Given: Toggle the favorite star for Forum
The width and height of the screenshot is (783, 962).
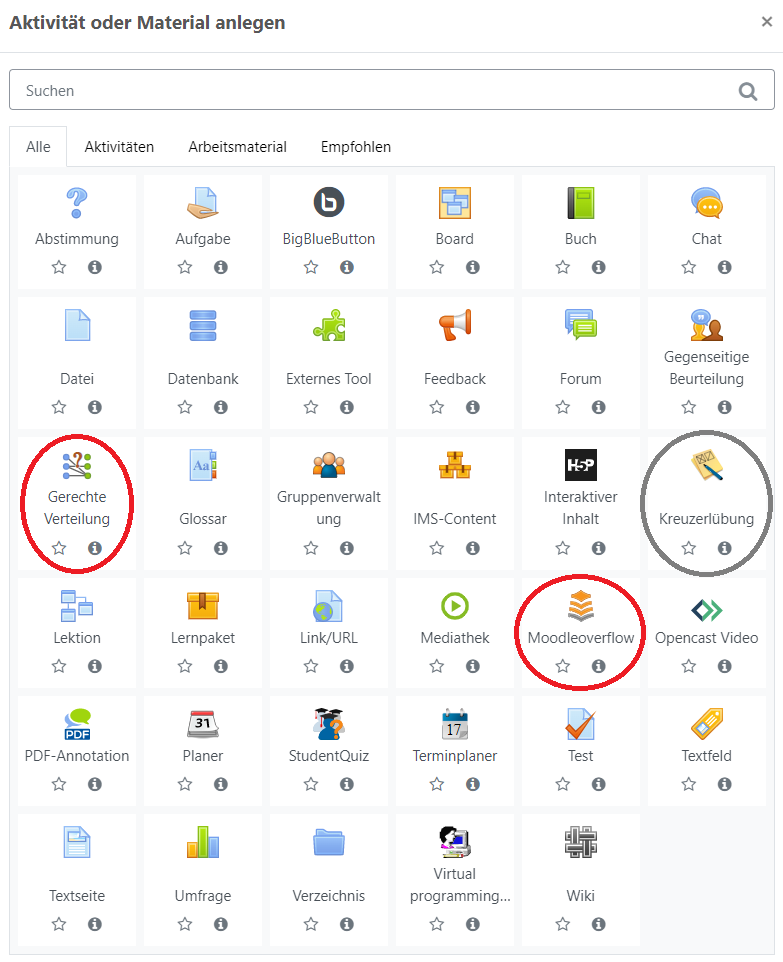Looking at the screenshot, I should [563, 407].
